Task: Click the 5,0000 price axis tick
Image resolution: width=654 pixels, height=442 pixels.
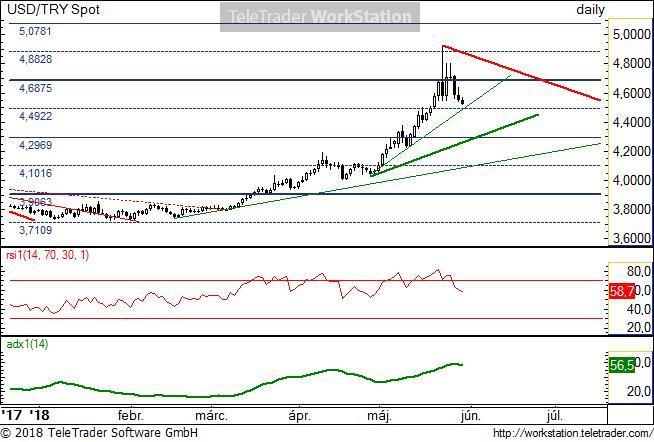Action: [631, 34]
